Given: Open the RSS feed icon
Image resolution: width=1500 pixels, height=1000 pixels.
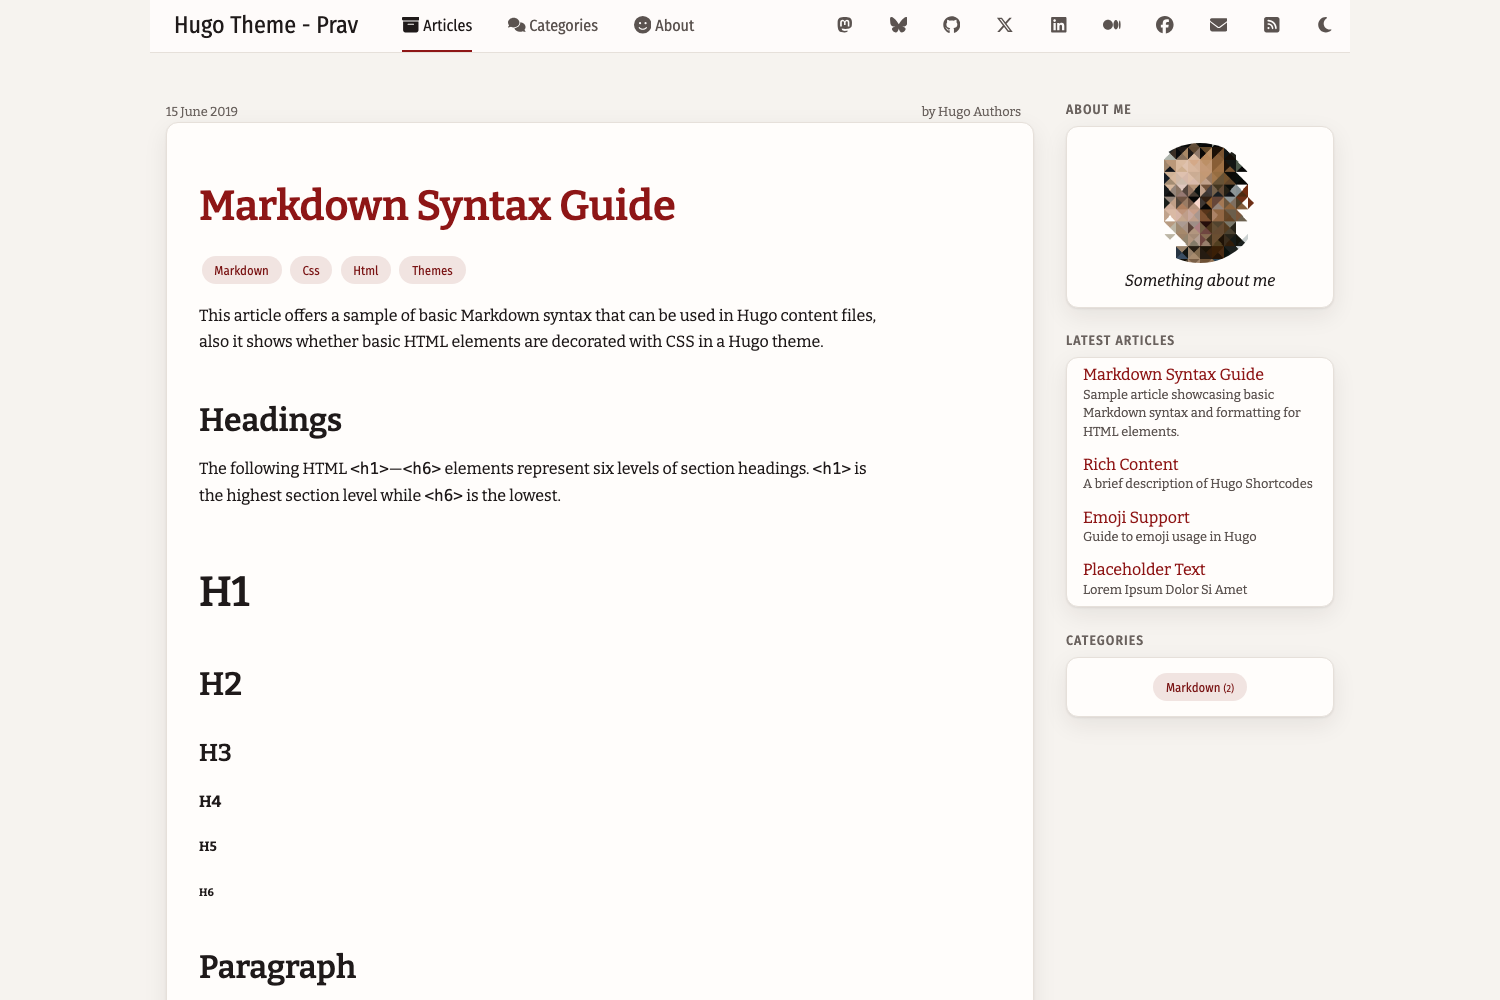Looking at the screenshot, I should 1272,25.
